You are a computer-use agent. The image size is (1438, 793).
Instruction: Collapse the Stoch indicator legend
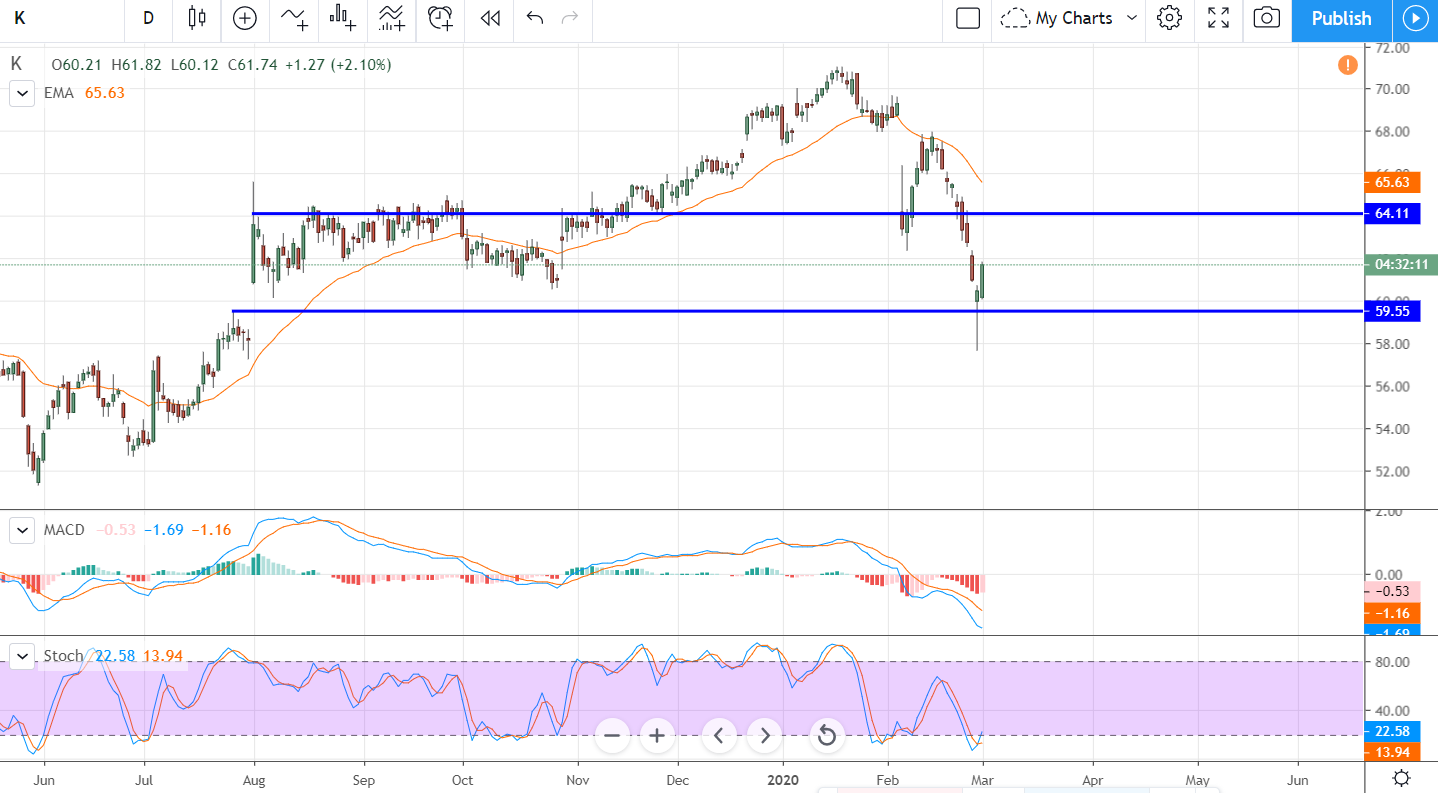(22, 656)
